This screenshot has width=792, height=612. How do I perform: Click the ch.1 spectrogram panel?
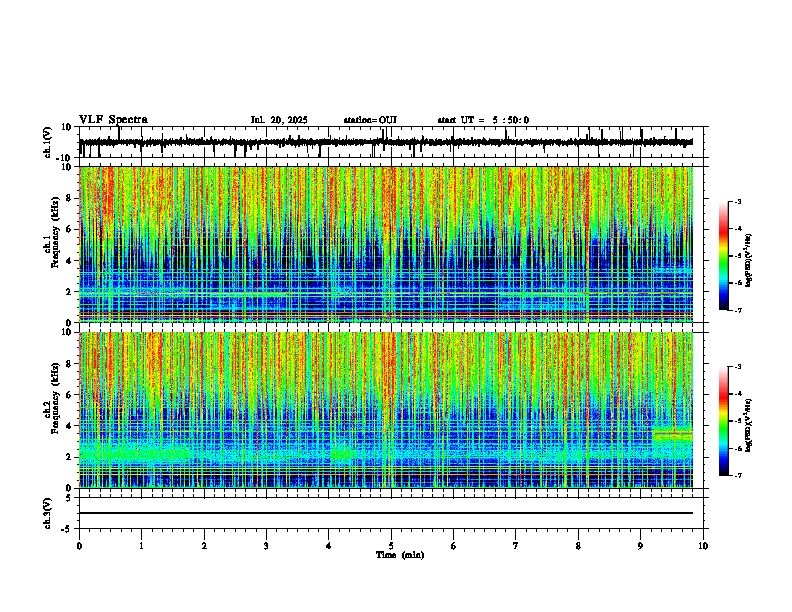point(386,244)
